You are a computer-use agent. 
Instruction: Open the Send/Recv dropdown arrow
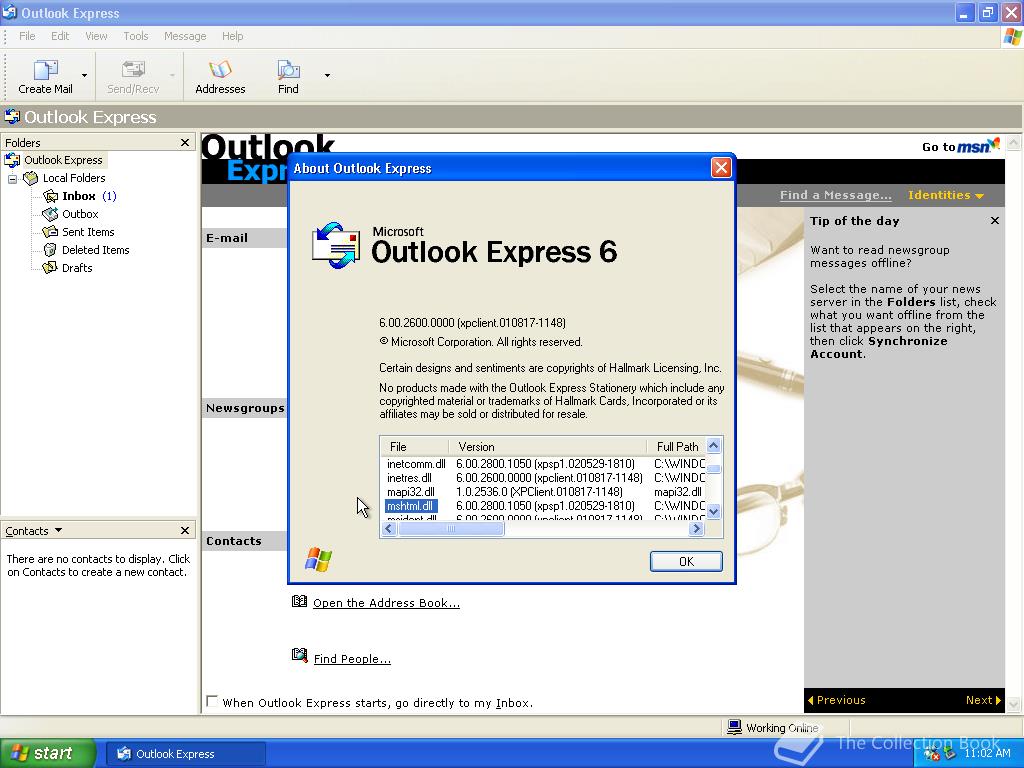[172, 76]
